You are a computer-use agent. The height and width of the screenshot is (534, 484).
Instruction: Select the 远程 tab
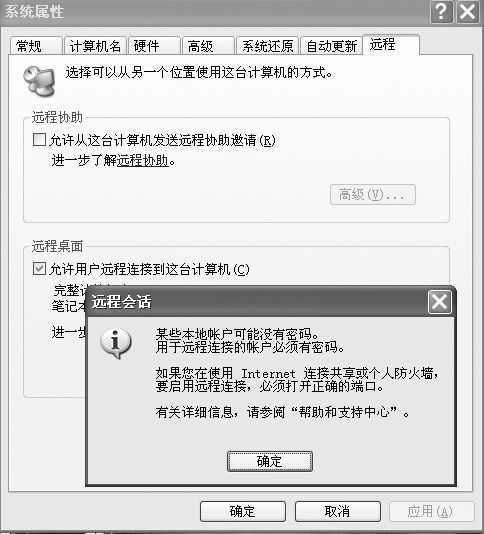[x=391, y=45]
